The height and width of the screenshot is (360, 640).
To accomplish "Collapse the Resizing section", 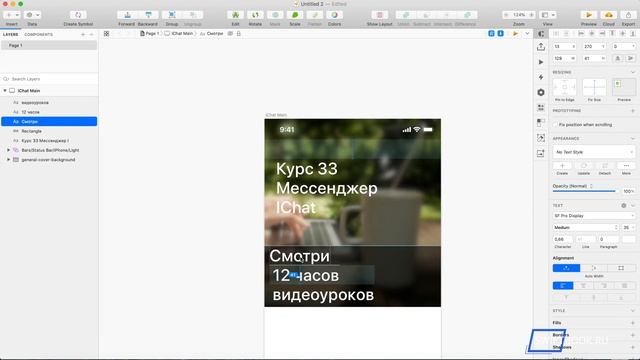I will coord(633,72).
